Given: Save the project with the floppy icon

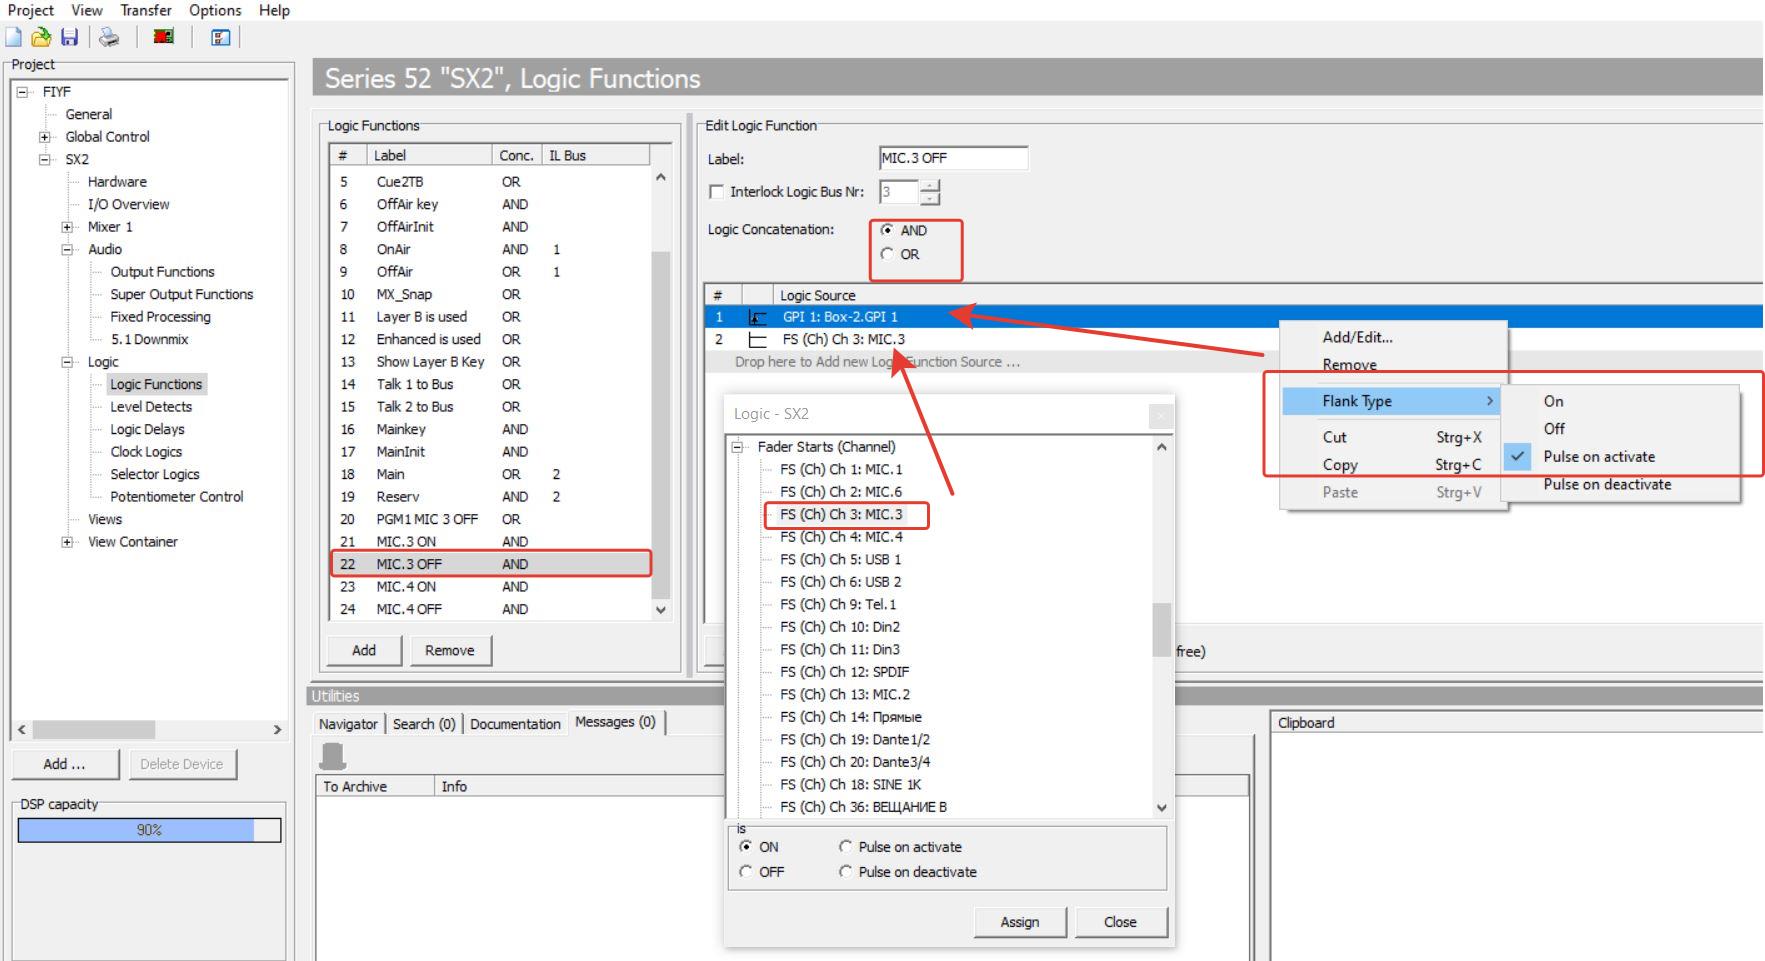Looking at the screenshot, I should (x=69, y=37).
